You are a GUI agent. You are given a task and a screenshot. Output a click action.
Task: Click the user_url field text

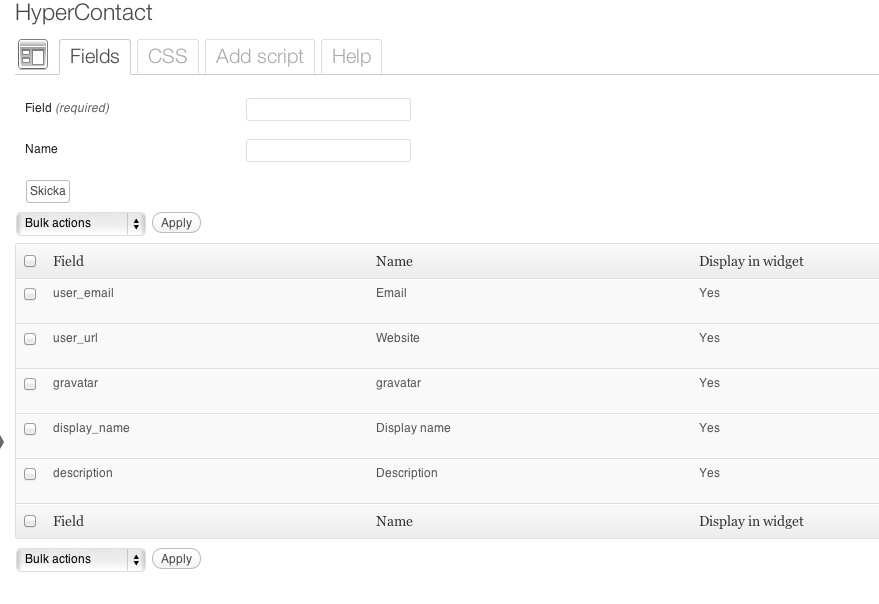click(x=75, y=338)
